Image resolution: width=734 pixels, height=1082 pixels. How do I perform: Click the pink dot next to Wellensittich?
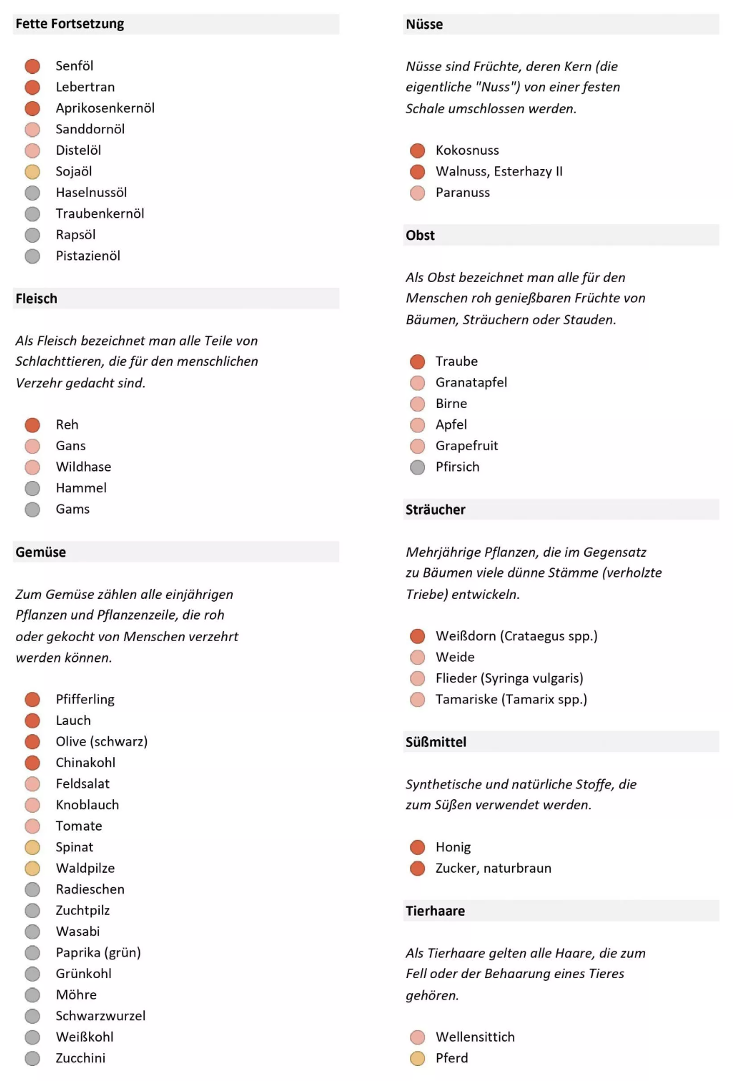tap(417, 1037)
